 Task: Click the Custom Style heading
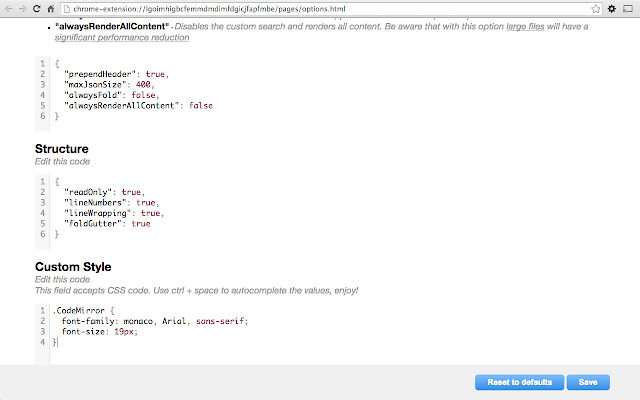coord(73,267)
